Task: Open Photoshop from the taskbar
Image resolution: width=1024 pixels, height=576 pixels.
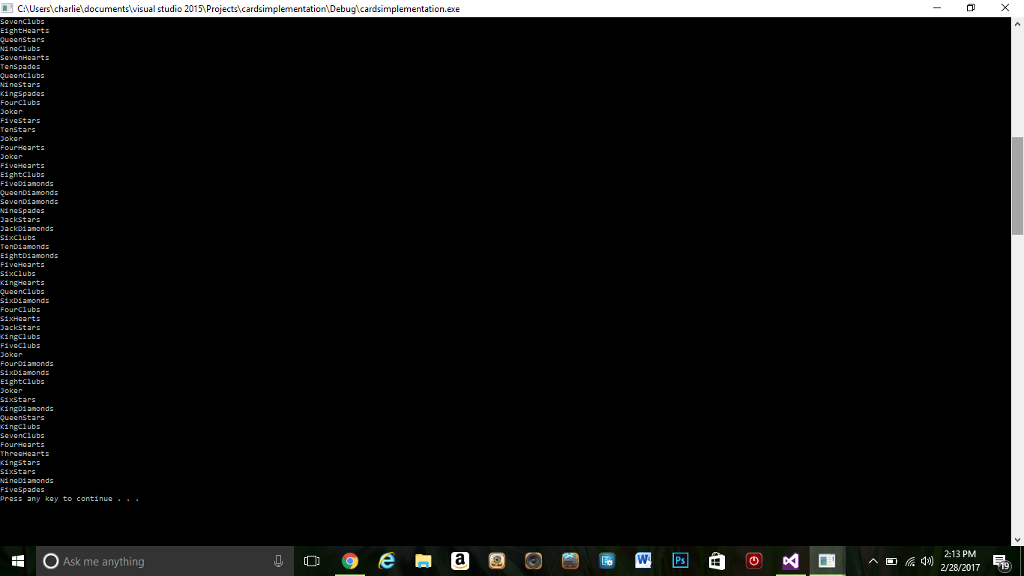Action: click(680, 560)
